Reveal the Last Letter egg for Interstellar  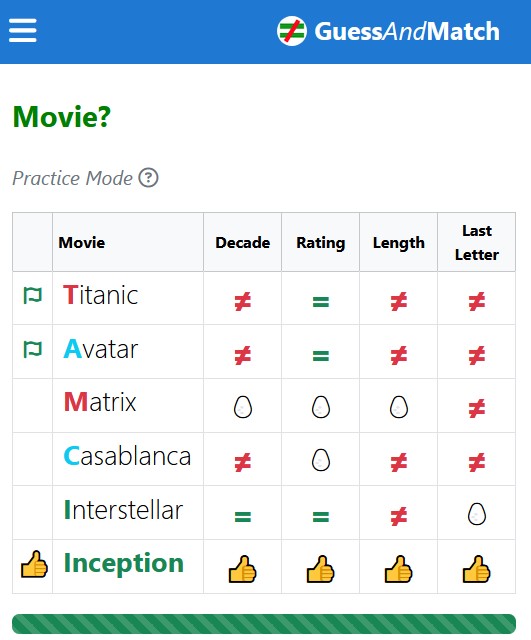coord(477,513)
